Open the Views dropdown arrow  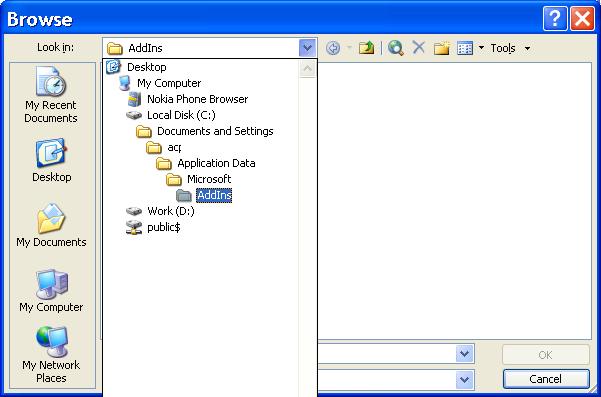click(x=481, y=48)
